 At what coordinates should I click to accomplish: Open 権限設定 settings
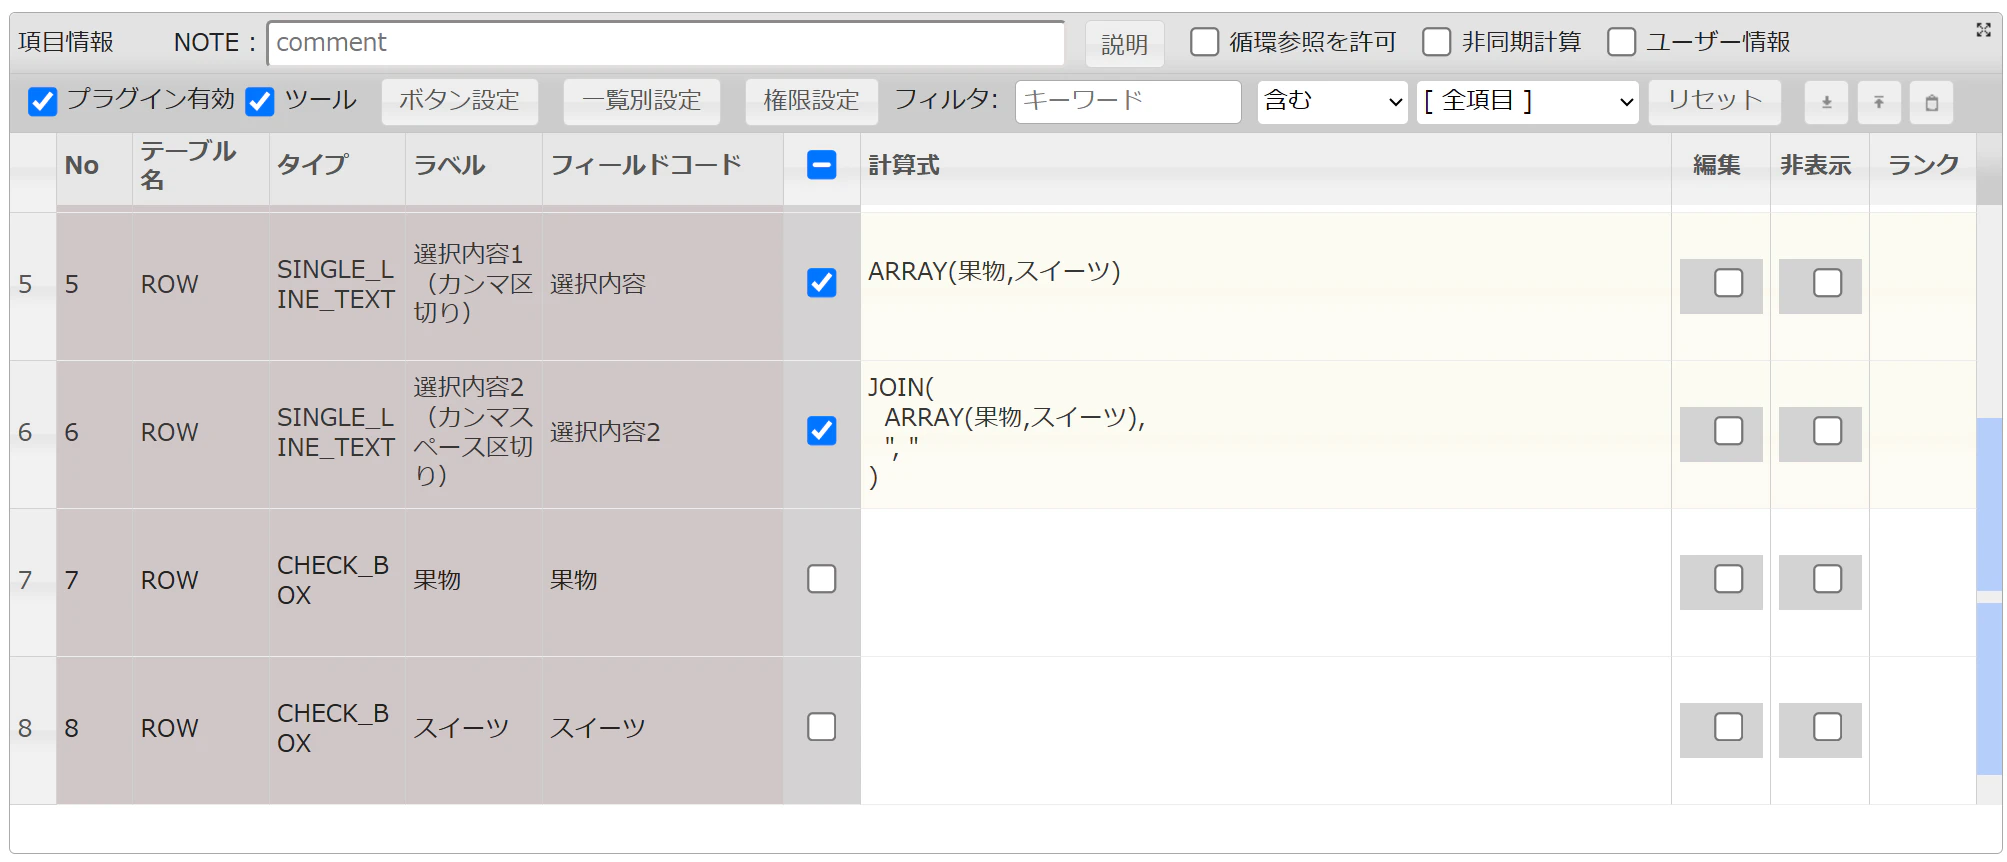812,101
